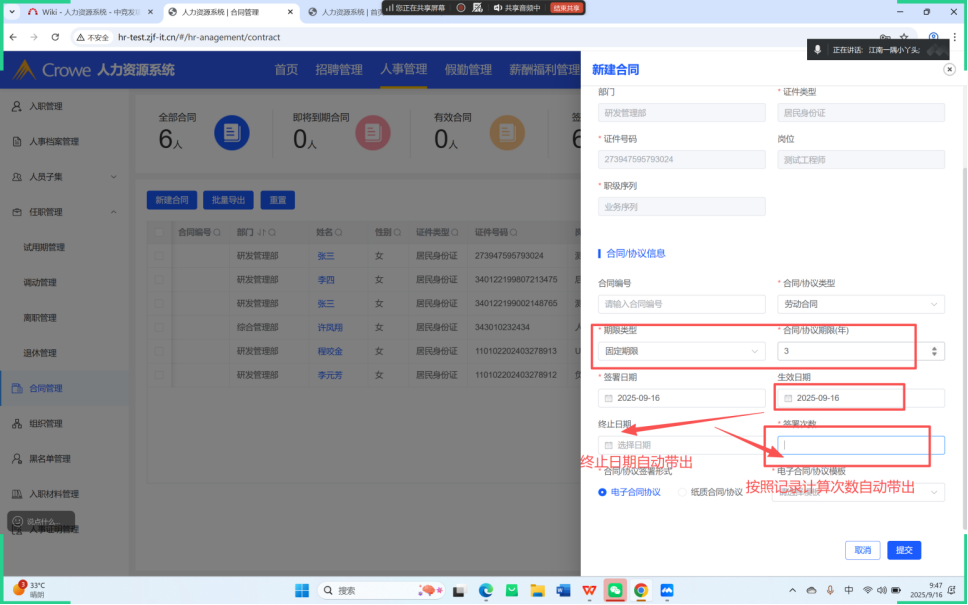The width and height of the screenshot is (968, 605).
Task: Show hidden tray icons via the chevron
Action: pos(793,591)
